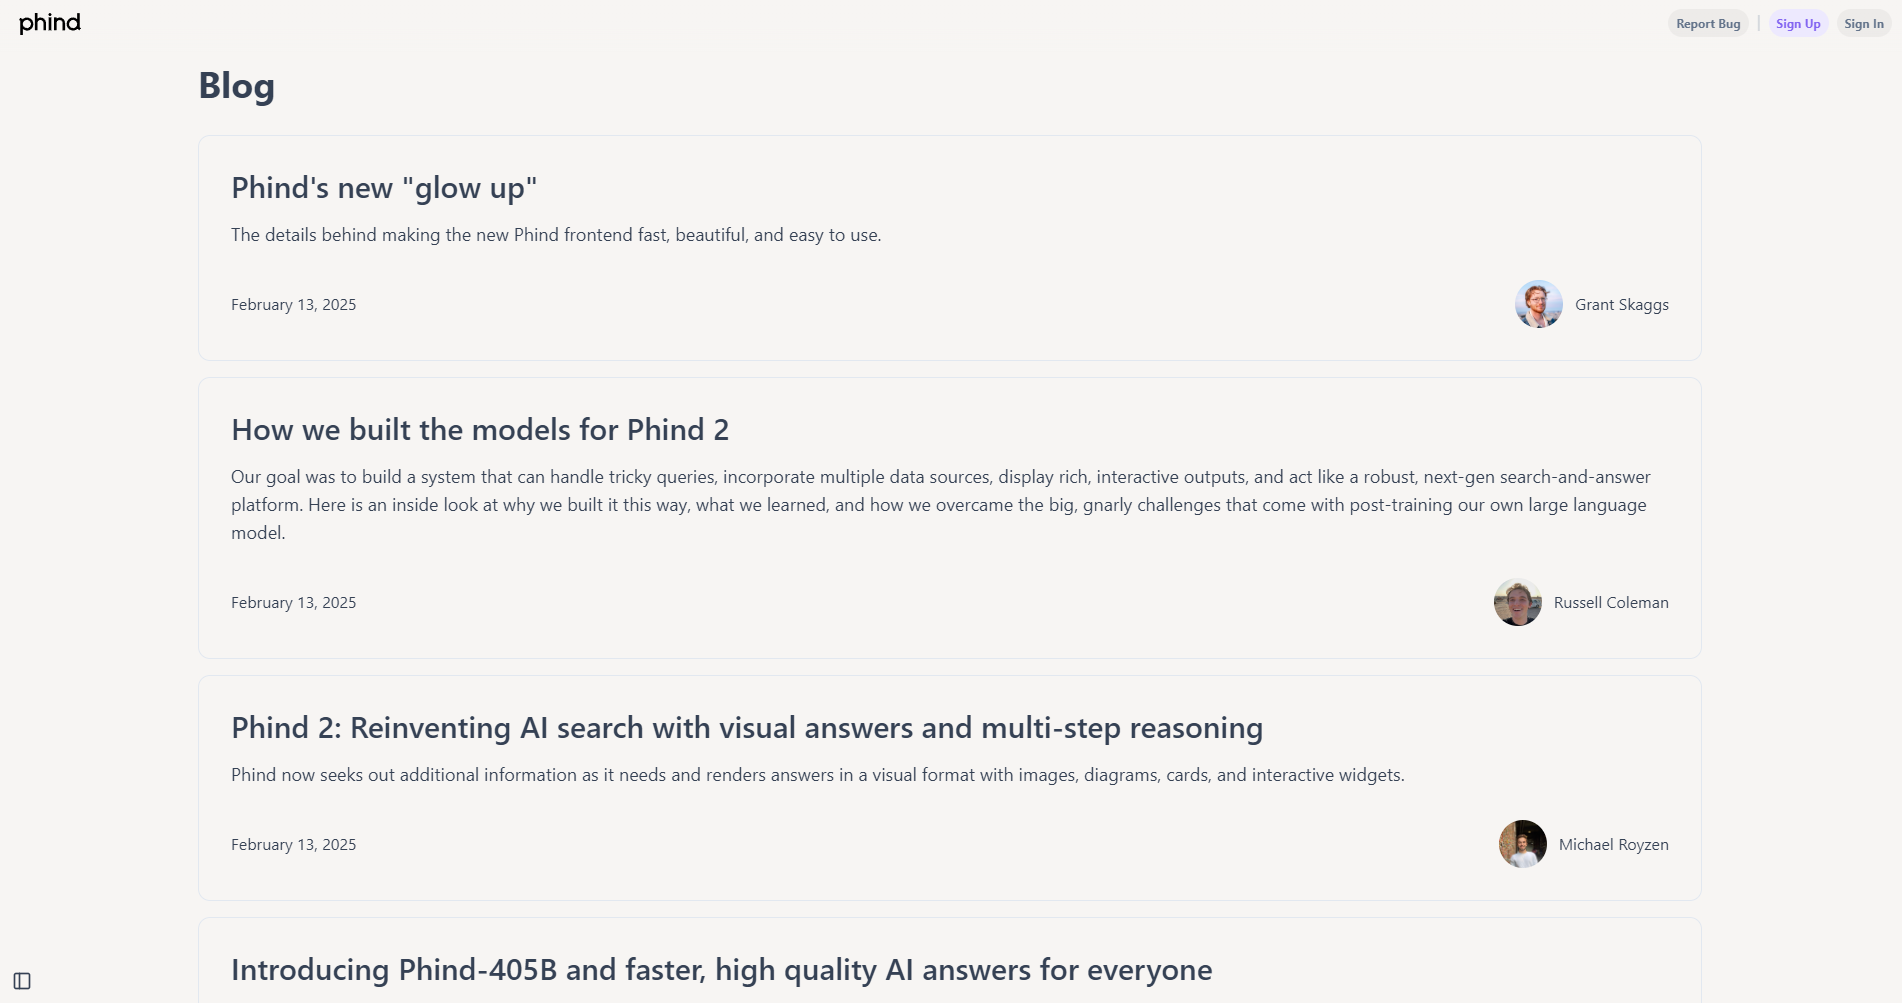
Task: Open Phind 2: Reinventing AI search article
Action: tap(747, 728)
